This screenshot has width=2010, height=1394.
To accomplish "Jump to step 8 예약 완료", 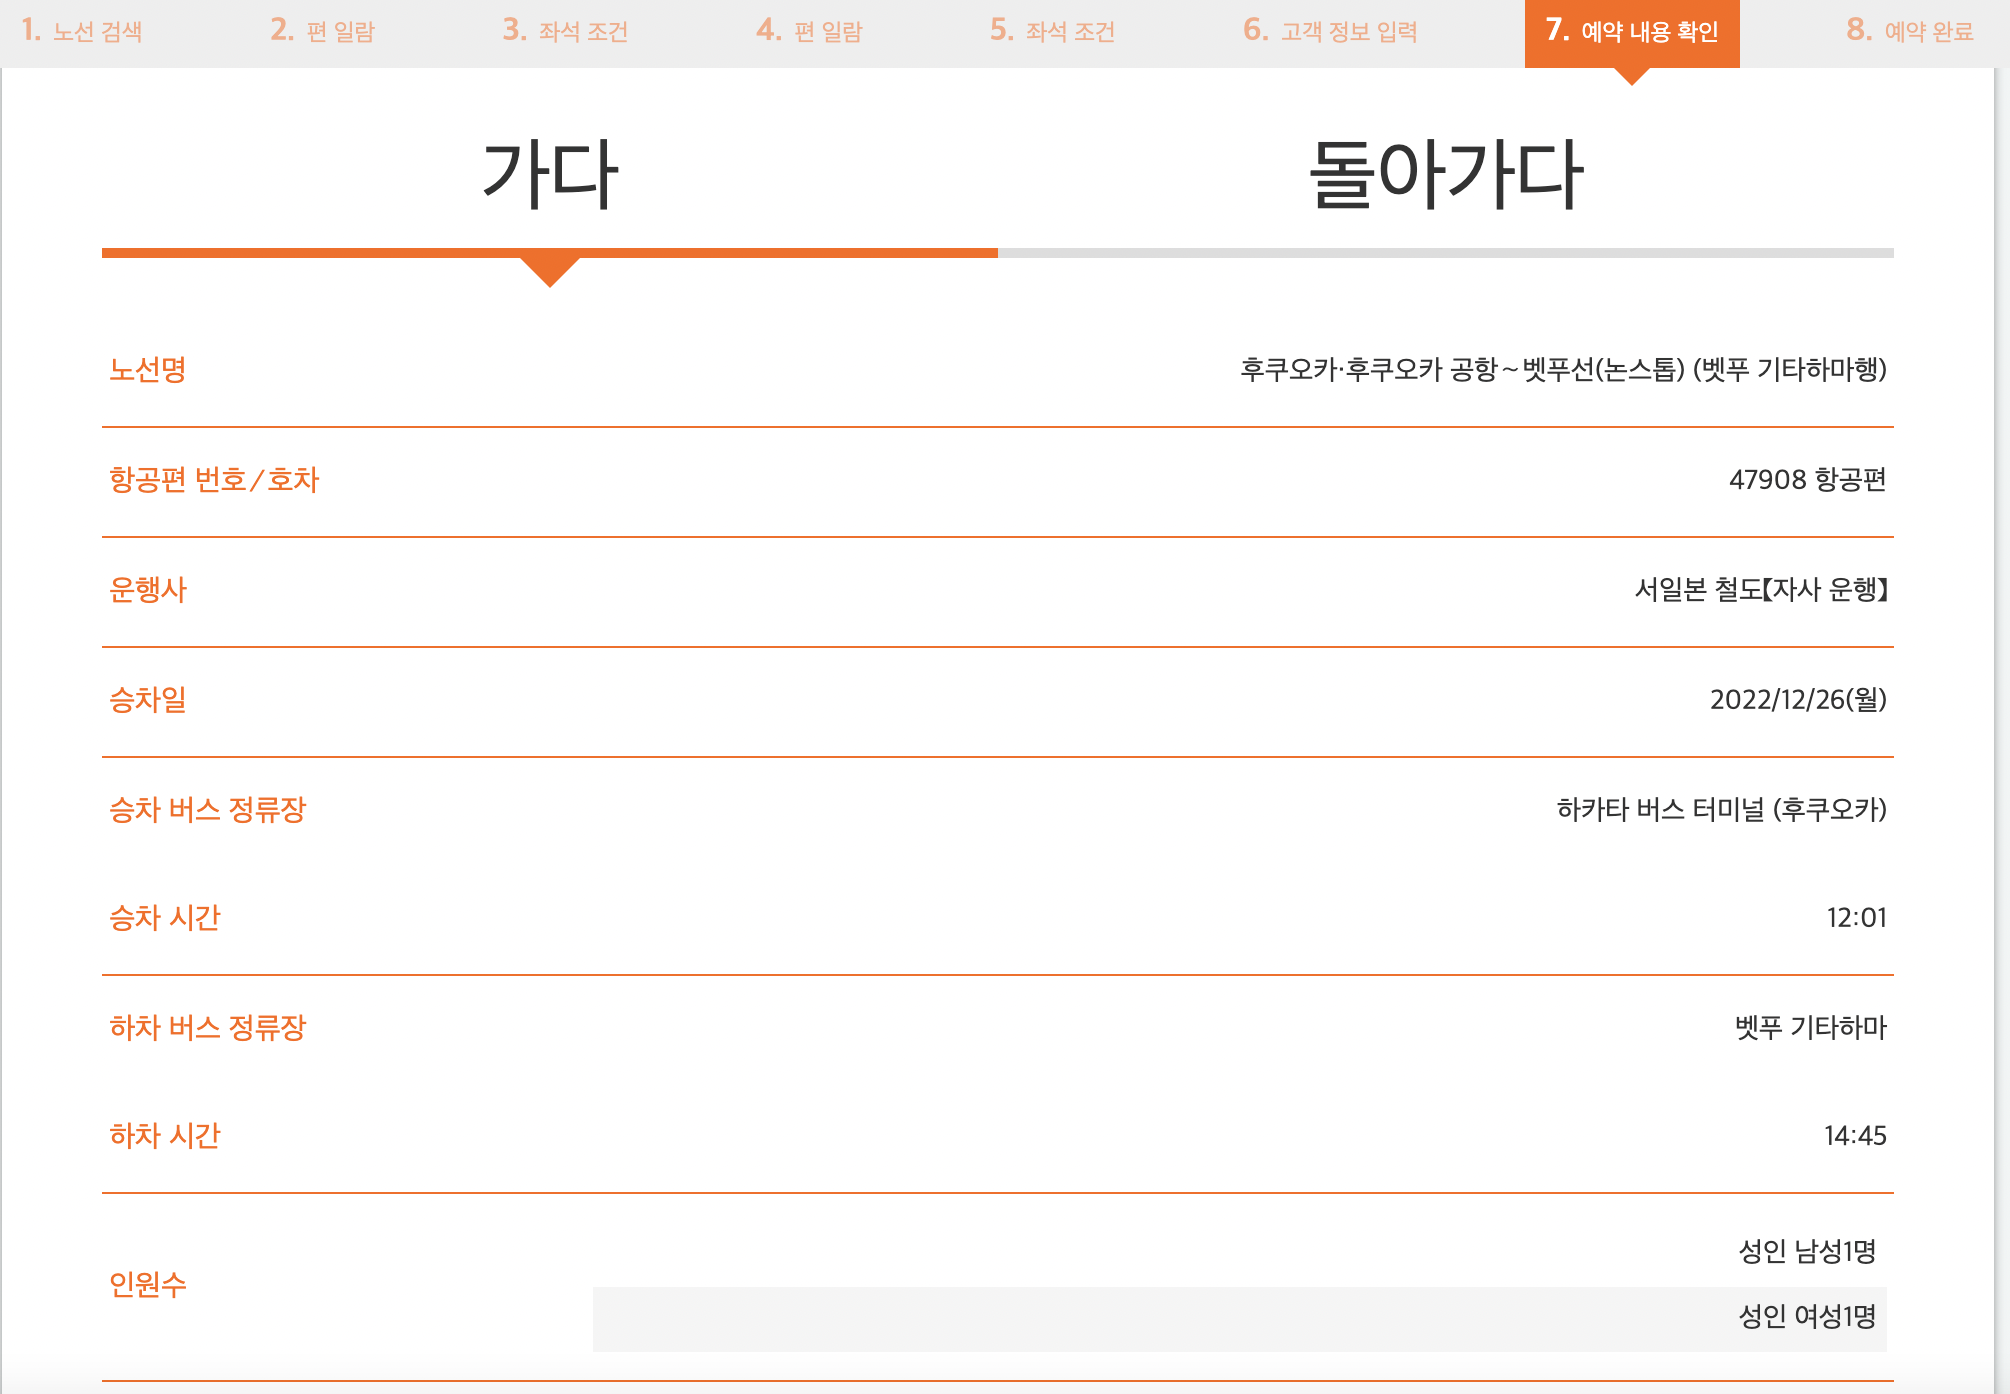I will (x=1909, y=31).
